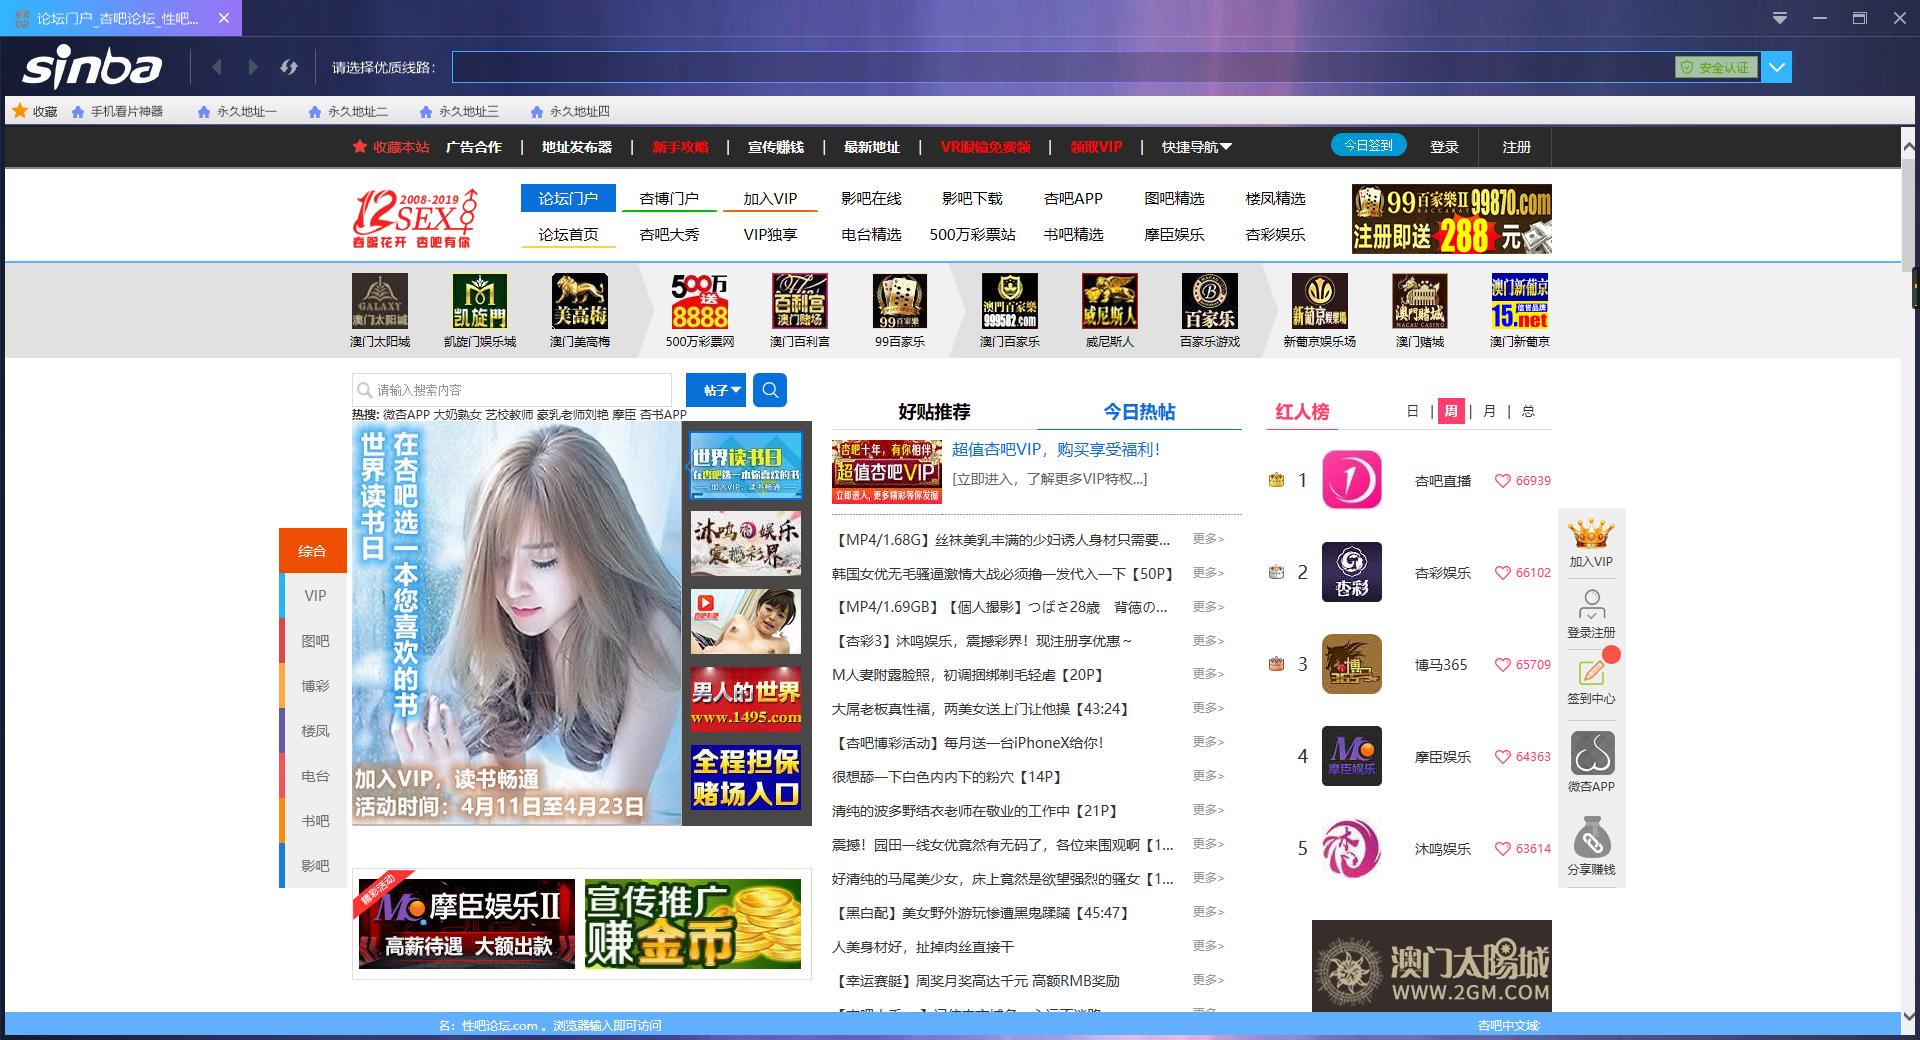
Task: Click 更多> beside 【杏吧博彩活动】每月送一台iPhoneX
Action: pos(1208,742)
